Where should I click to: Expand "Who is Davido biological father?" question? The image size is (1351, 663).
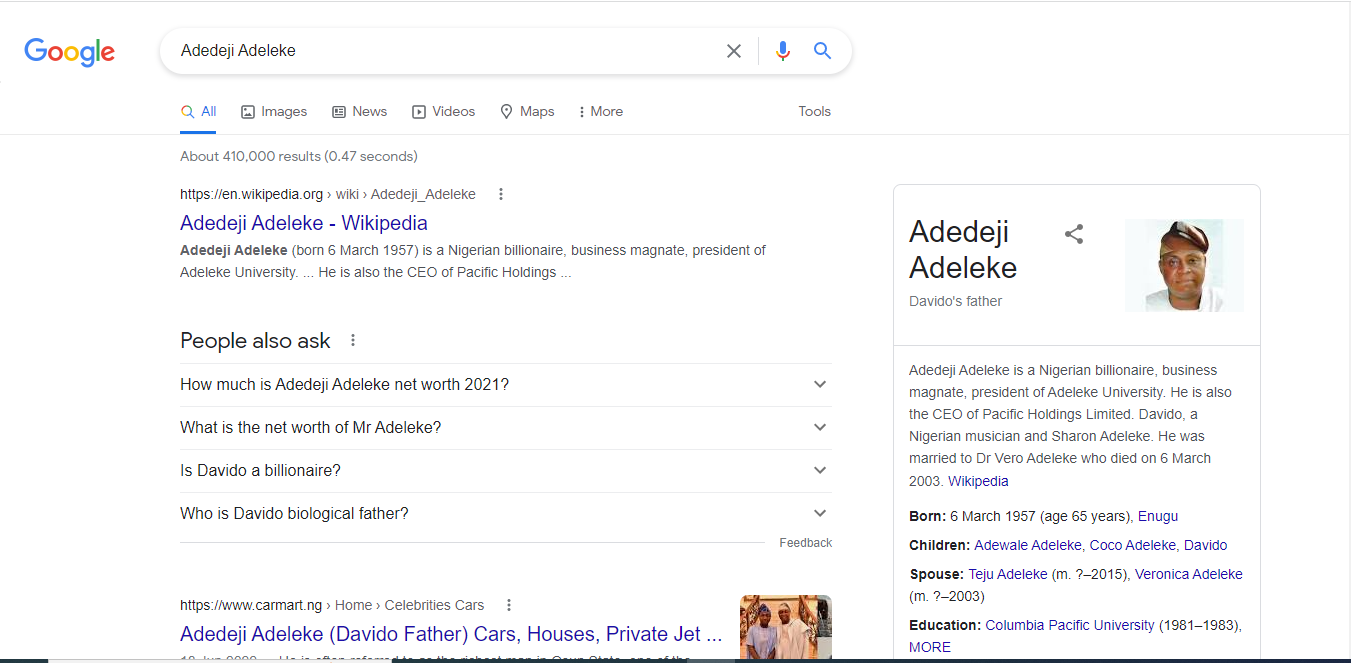click(x=820, y=514)
